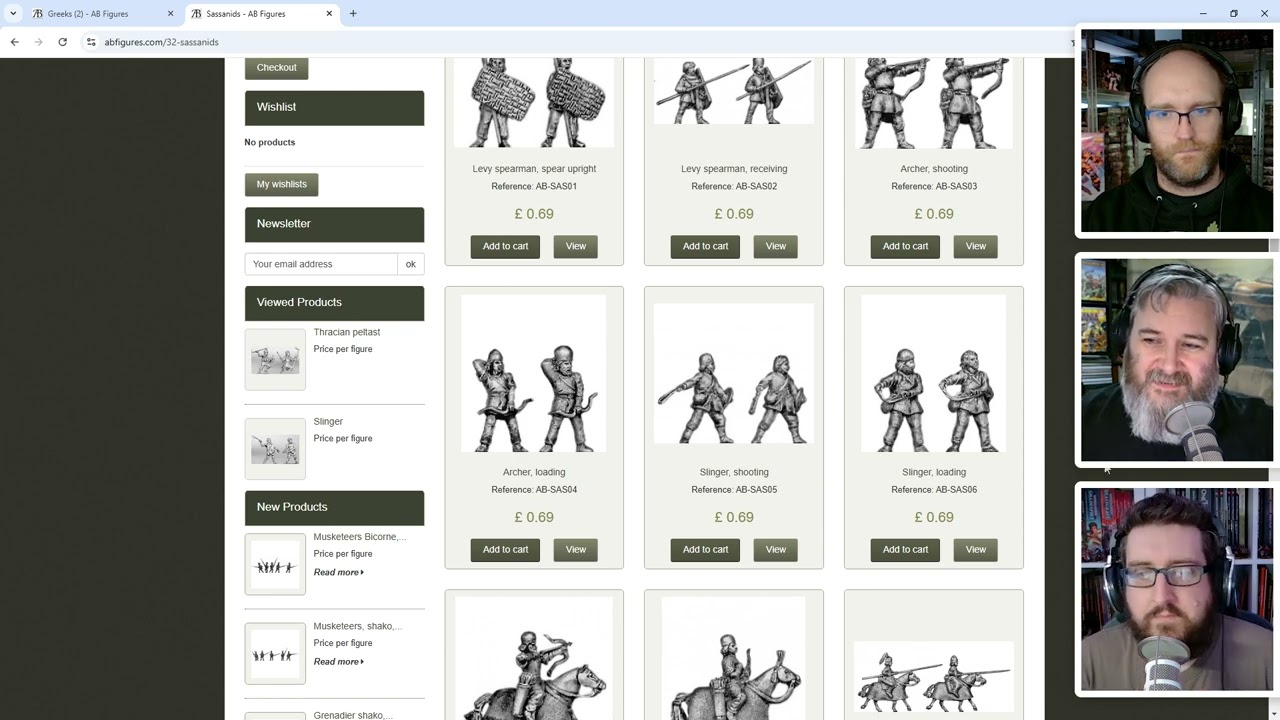Open Slinger, loading figure image
The height and width of the screenshot is (720, 1280).
point(934,374)
